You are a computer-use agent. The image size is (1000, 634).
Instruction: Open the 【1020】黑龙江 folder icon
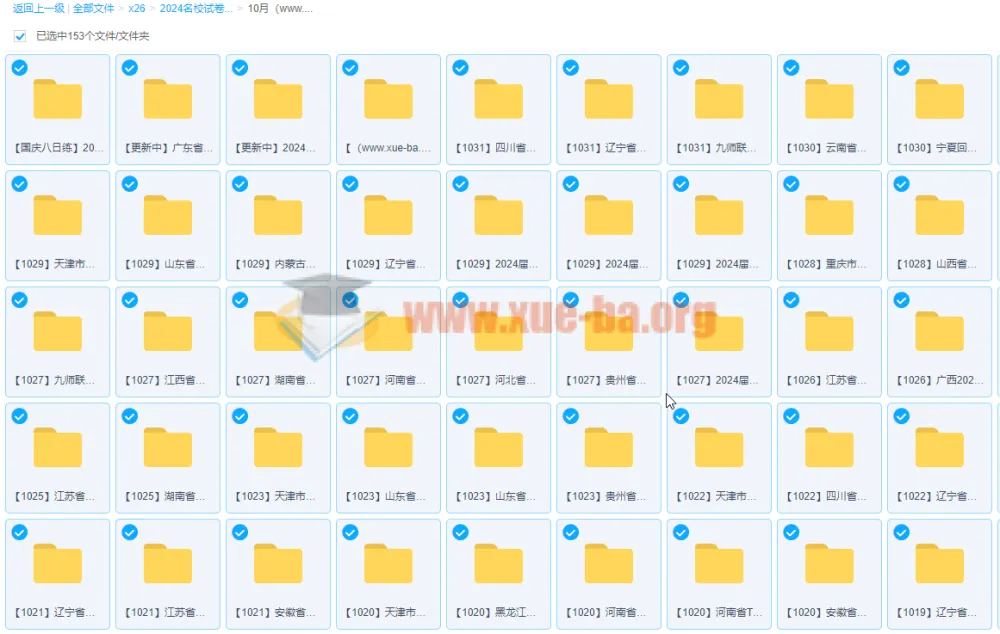click(x=498, y=563)
